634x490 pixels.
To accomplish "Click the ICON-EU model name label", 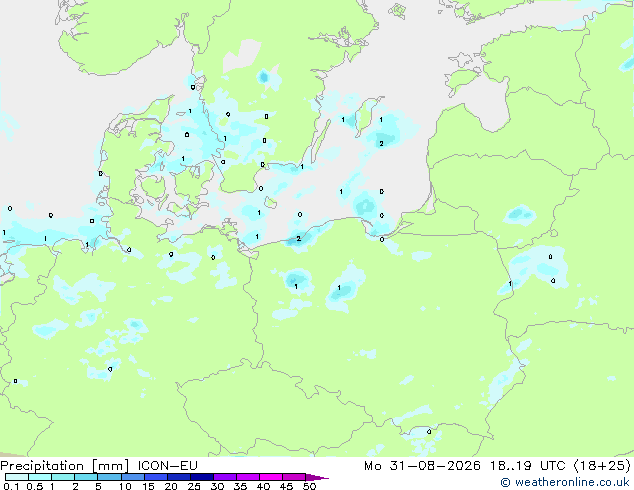I will pyautogui.click(x=167, y=466).
